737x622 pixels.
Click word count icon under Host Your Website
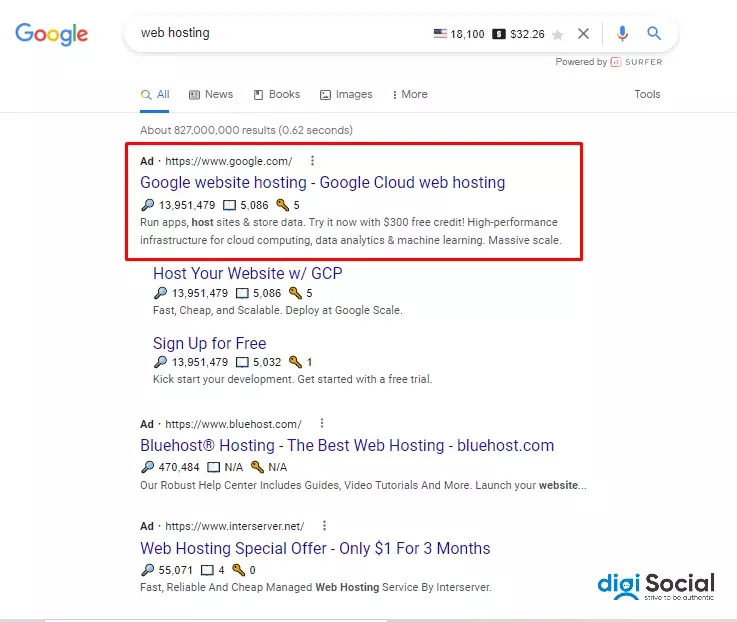pyautogui.click(x=242, y=293)
